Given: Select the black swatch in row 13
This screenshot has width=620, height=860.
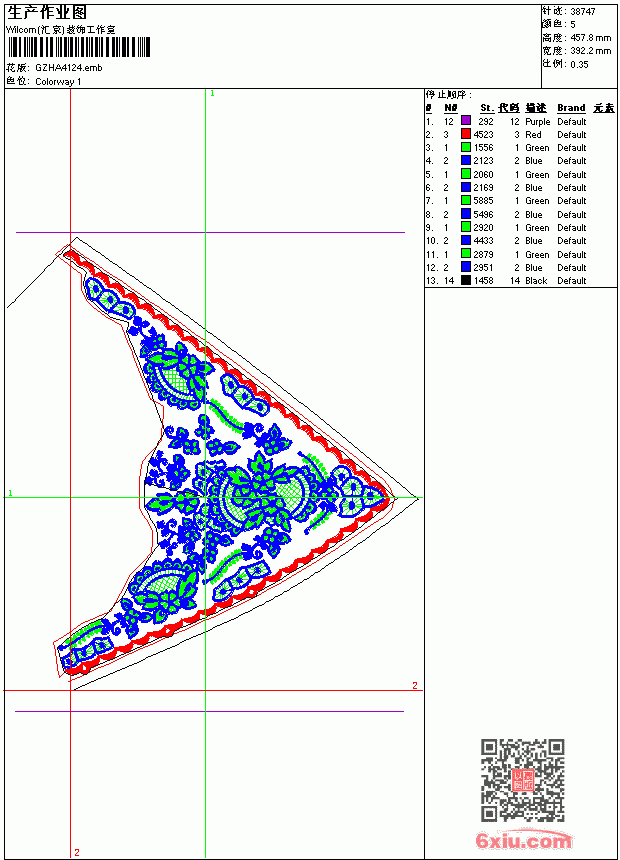Looking at the screenshot, I should pos(466,280).
